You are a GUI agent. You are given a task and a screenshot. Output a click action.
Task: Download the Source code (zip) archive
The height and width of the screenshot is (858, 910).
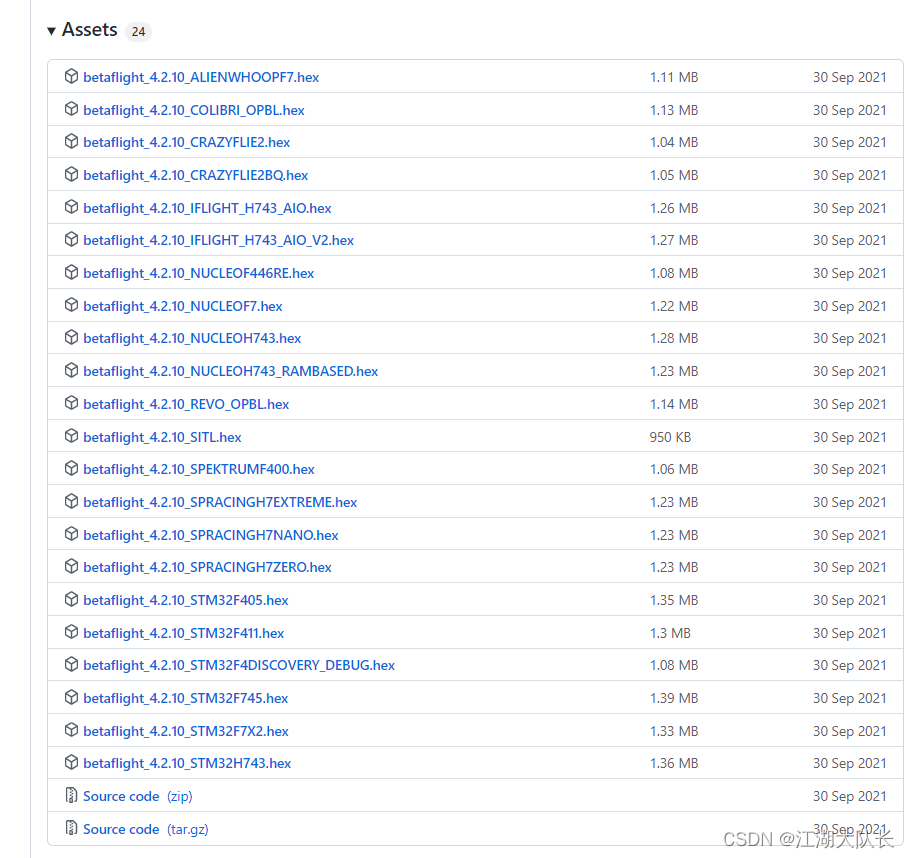[138, 796]
